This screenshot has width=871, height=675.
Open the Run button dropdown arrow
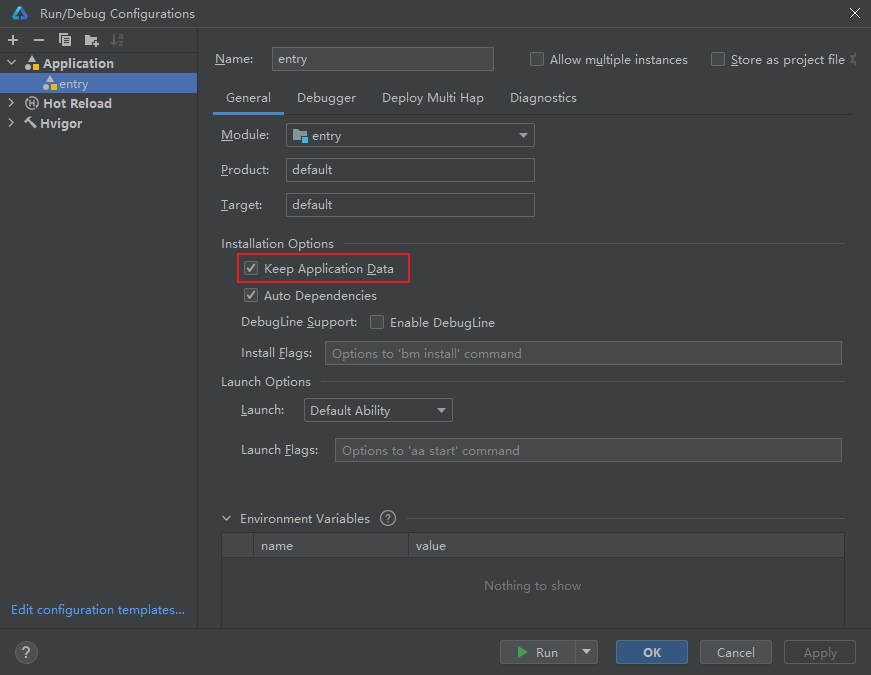[x=587, y=652]
